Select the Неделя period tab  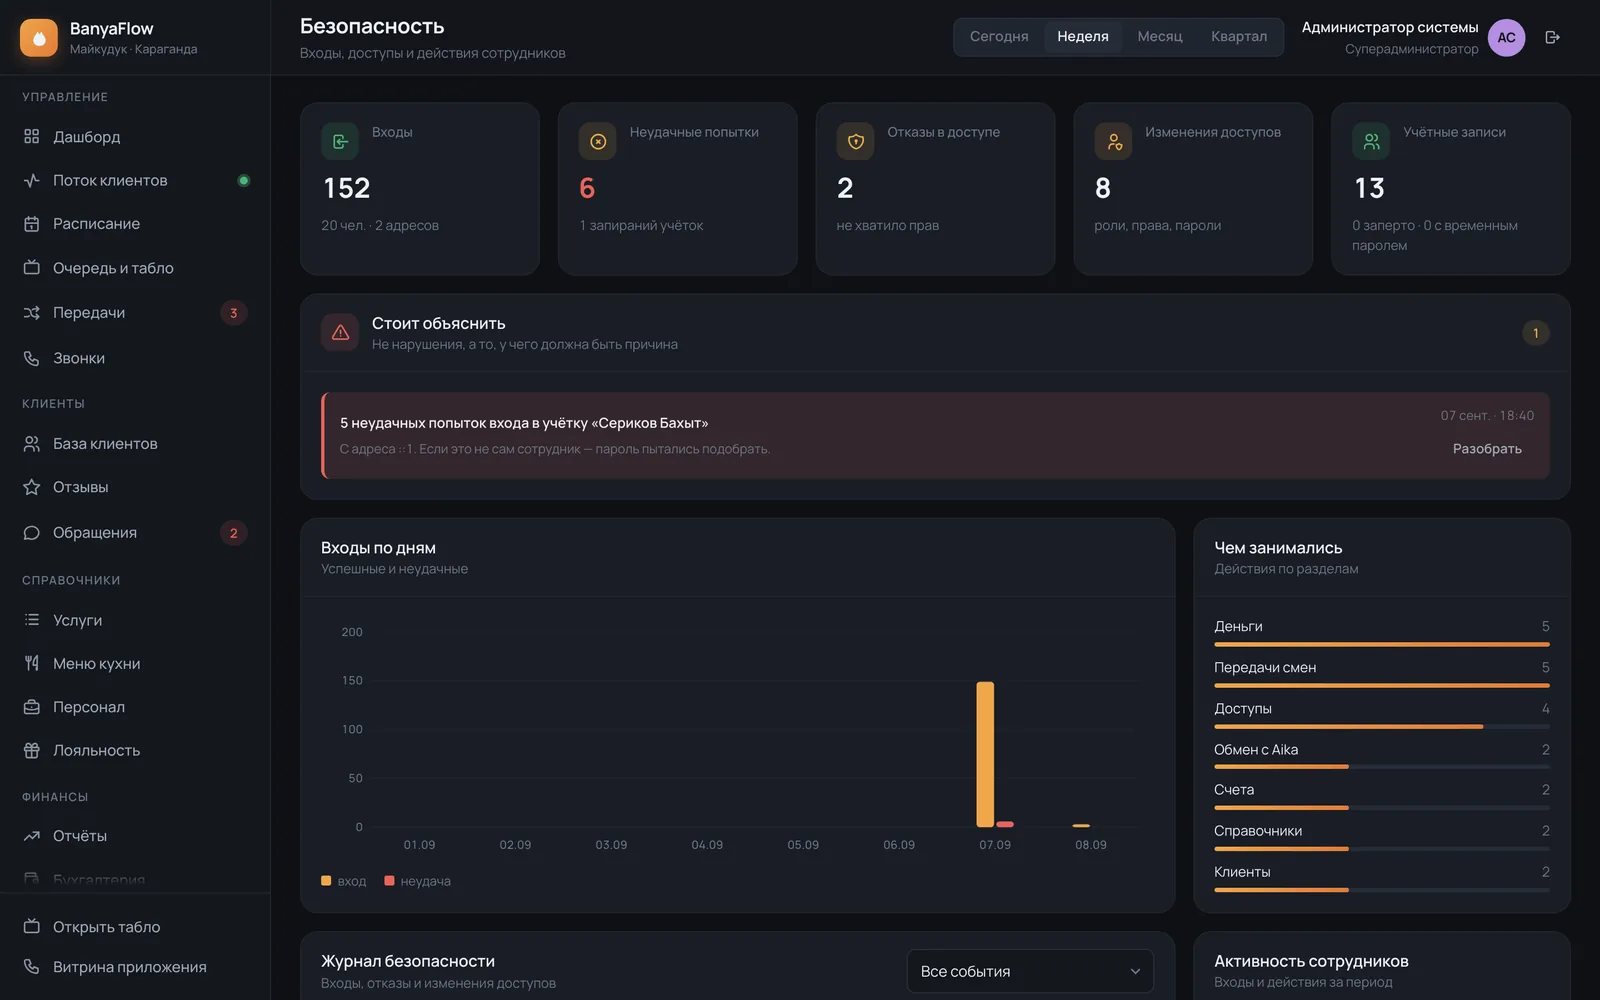(x=1083, y=37)
